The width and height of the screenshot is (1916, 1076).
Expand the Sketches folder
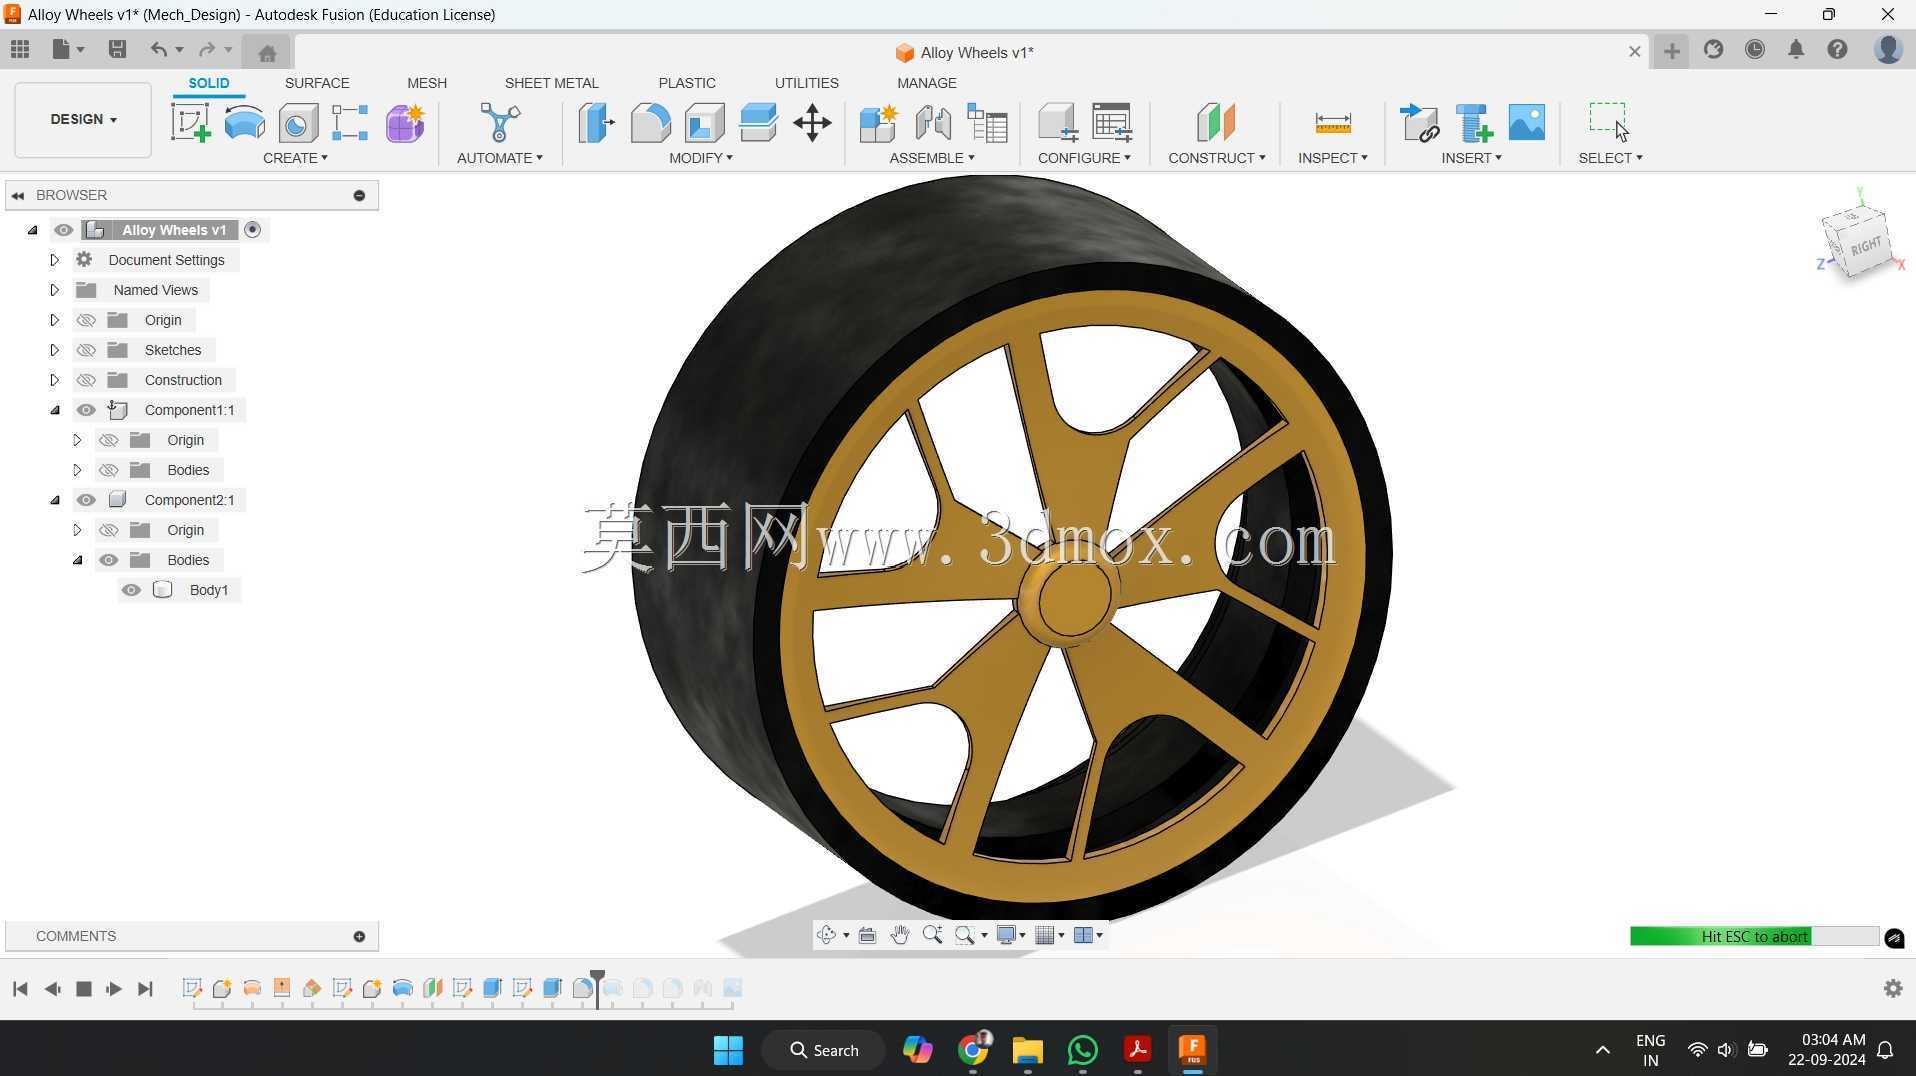coord(54,350)
